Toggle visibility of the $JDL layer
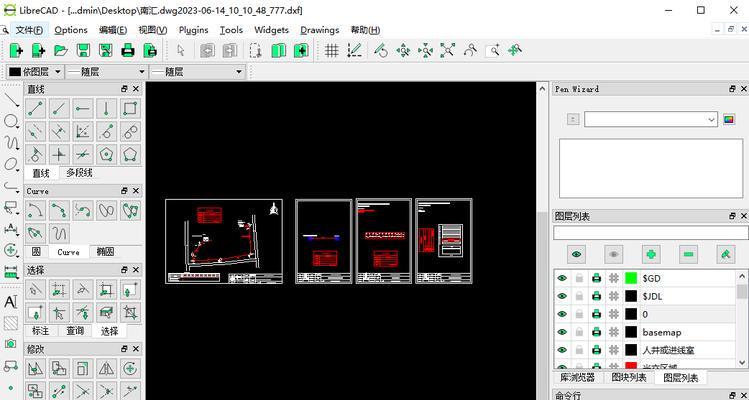749x400 pixels. click(562, 296)
